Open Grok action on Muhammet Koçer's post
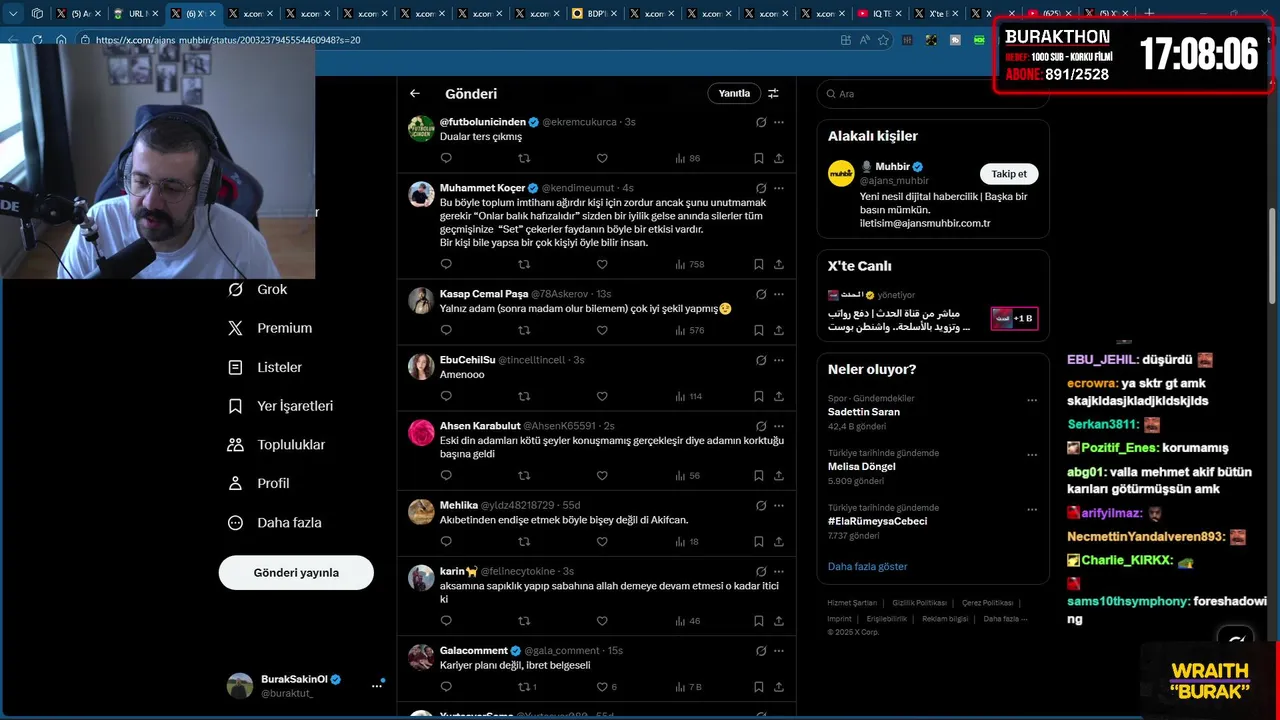The height and width of the screenshot is (720, 1280). (x=761, y=188)
